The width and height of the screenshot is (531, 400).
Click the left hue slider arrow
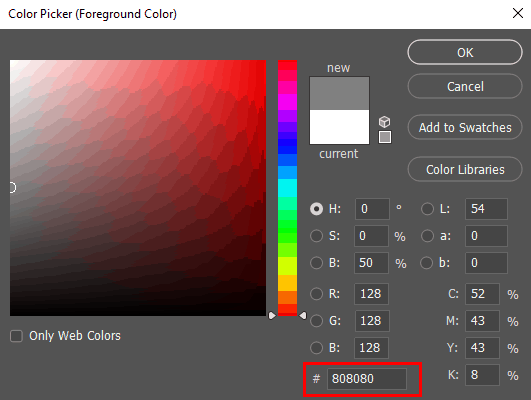point(272,316)
